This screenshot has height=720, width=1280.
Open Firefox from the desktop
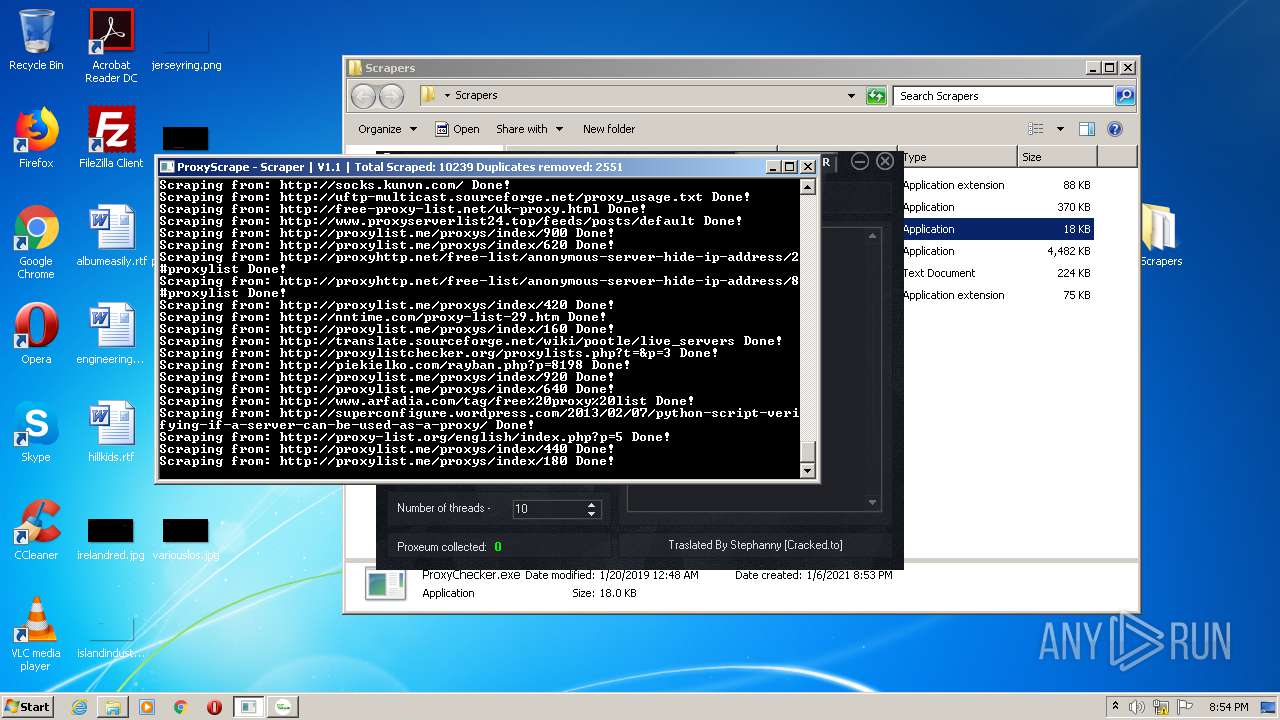[36, 138]
